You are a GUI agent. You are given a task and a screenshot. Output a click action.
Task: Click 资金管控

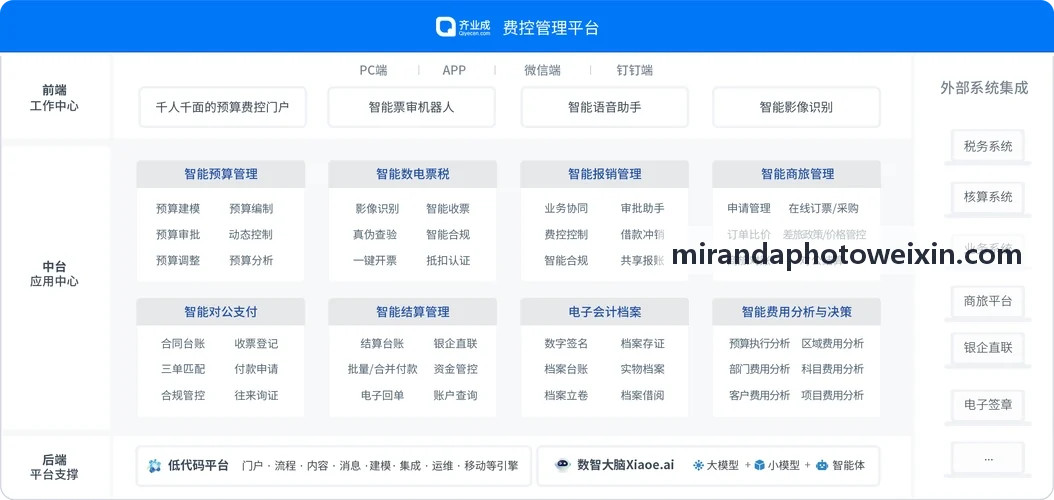pyautogui.click(x=456, y=370)
